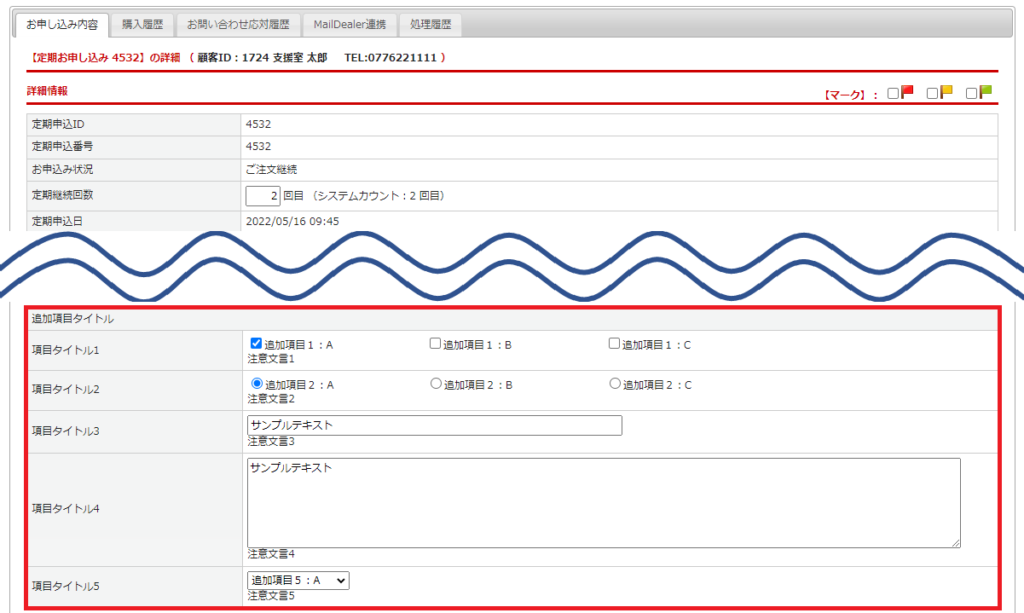Open the 追加項目5：A dropdown
This screenshot has height=613, width=1024.
pos(298,580)
